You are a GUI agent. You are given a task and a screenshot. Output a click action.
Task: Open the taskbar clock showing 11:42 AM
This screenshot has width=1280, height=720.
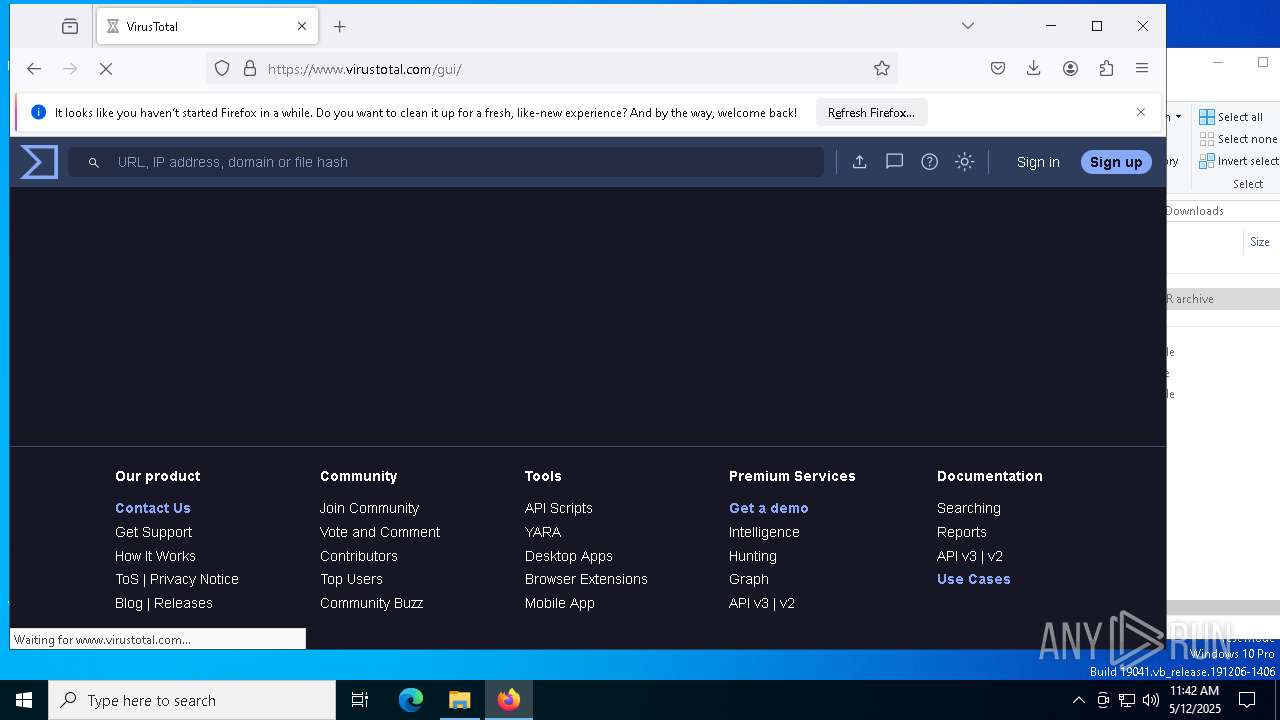pyautogui.click(x=1195, y=700)
